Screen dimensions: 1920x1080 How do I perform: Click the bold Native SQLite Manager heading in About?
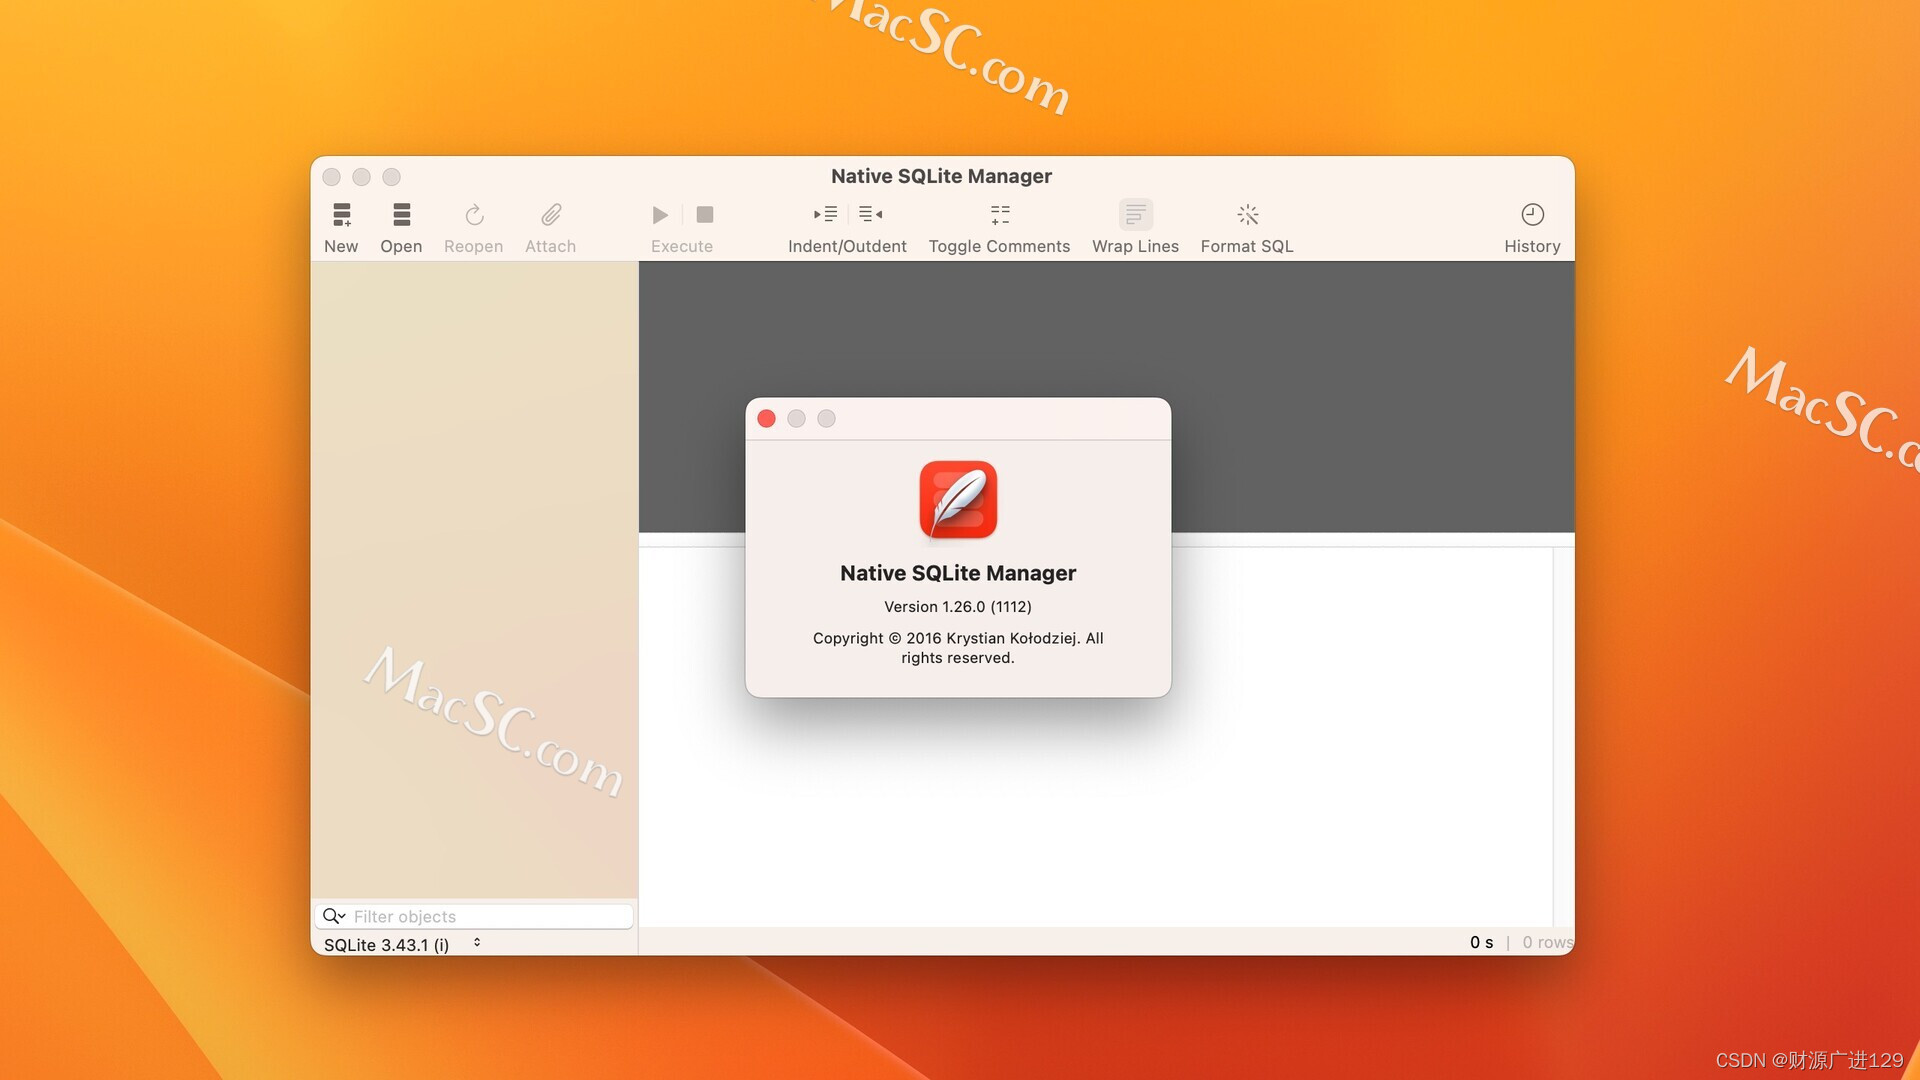coord(958,573)
